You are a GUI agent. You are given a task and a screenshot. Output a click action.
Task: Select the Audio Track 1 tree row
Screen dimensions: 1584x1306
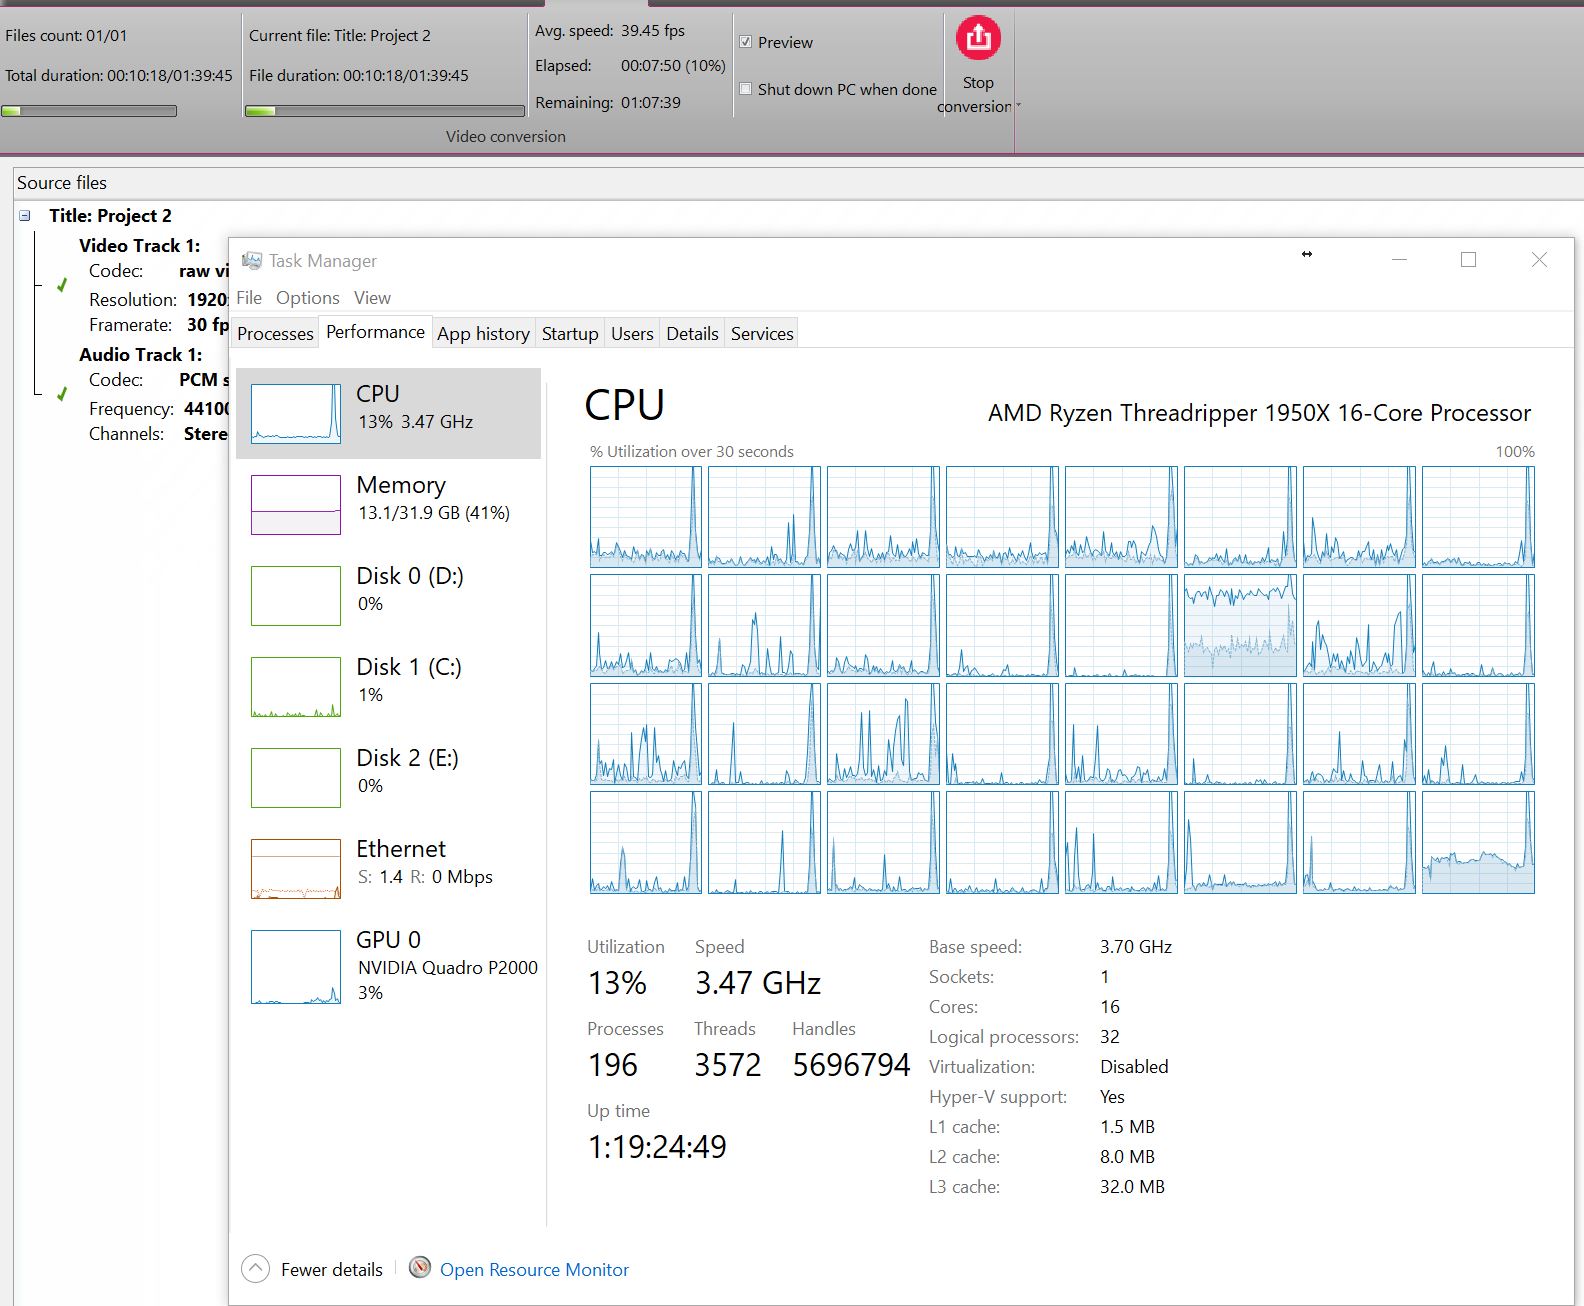(140, 354)
